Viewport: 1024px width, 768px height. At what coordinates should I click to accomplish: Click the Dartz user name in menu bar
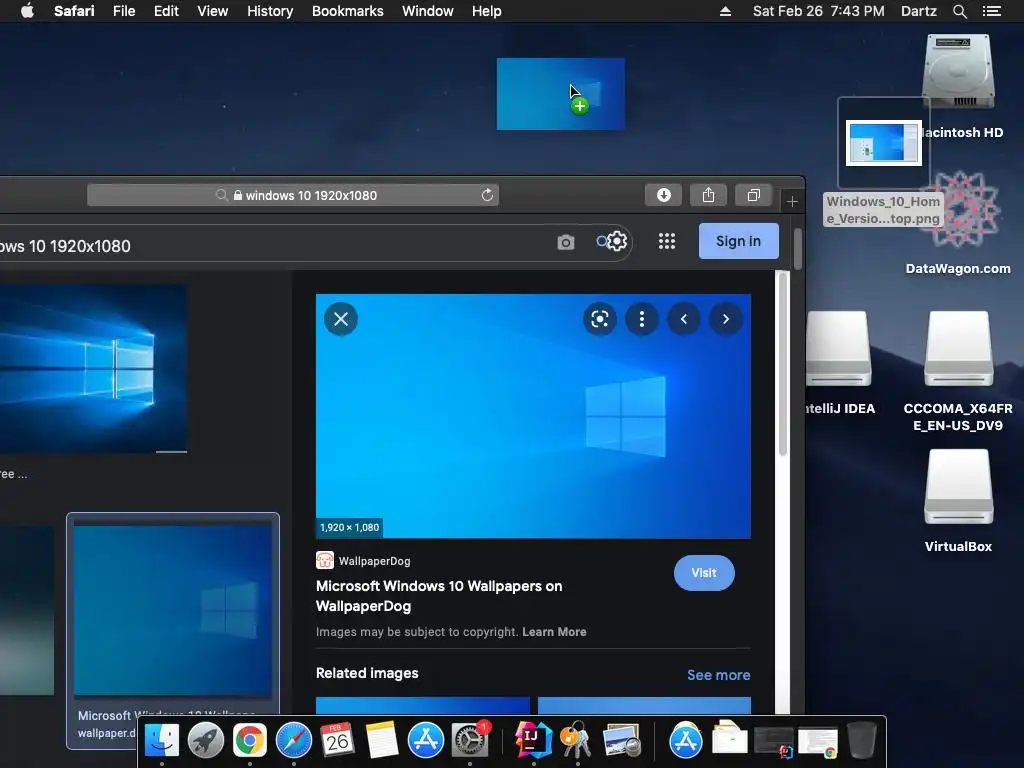(x=918, y=11)
